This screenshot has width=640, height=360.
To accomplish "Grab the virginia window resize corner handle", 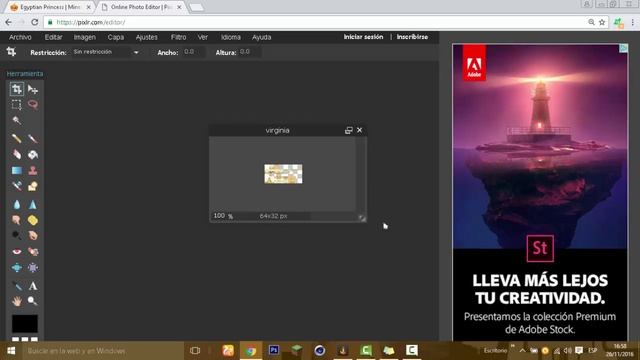I will click(x=362, y=218).
